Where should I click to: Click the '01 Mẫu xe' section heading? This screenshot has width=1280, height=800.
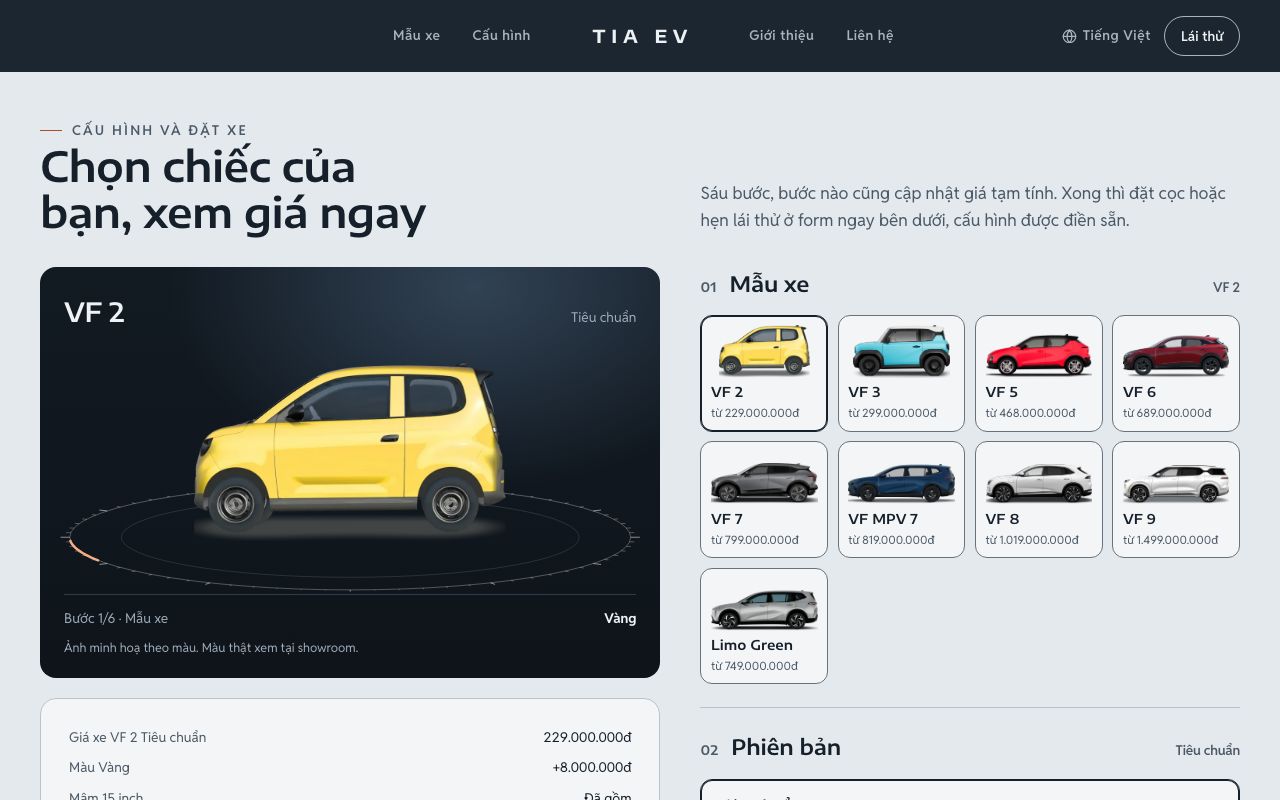point(755,285)
